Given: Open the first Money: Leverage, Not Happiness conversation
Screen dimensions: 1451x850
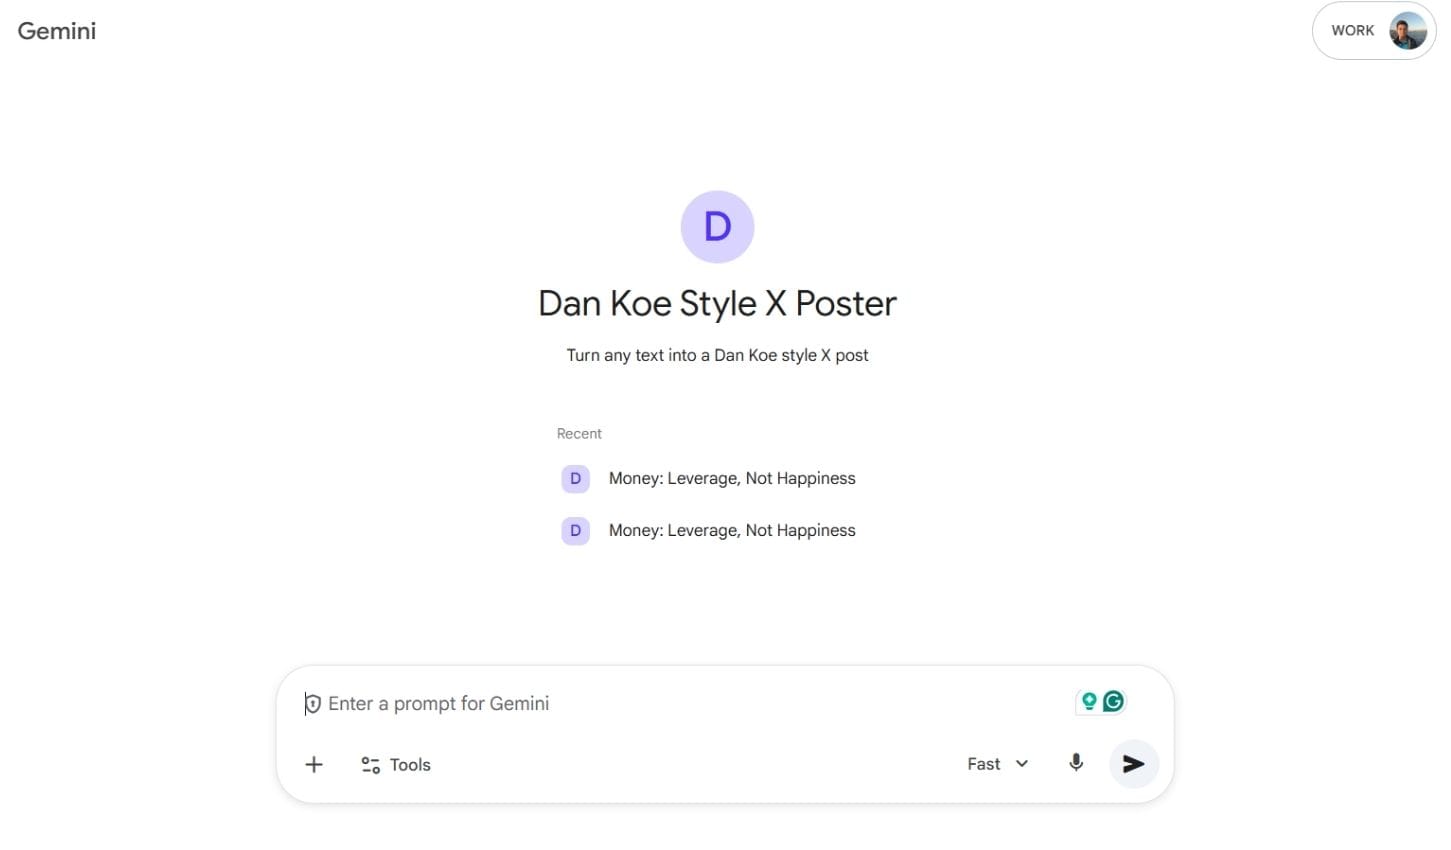Looking at the screenshot, I should pos(731,478).
